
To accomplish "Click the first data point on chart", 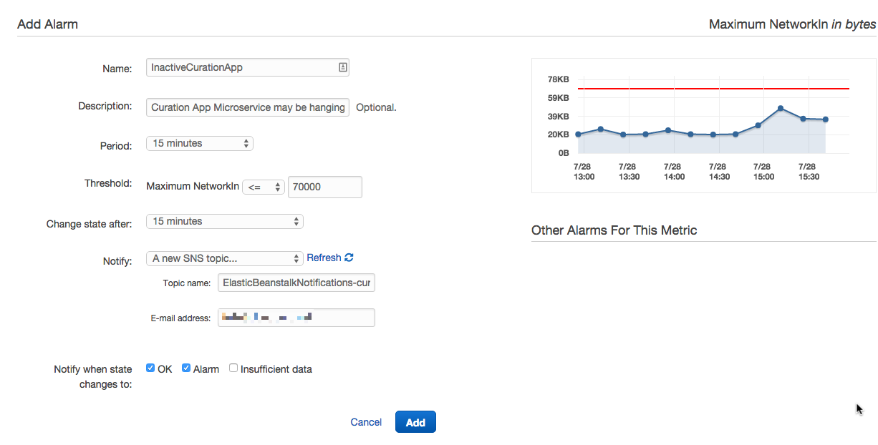I will pyautogui.click(x=578, y=134).
